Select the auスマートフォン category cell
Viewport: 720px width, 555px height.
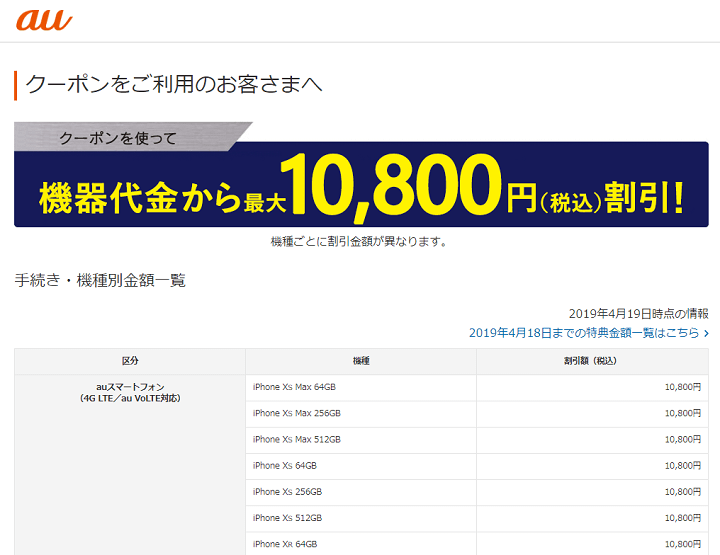pyautogui.click(x=130, y=465)
